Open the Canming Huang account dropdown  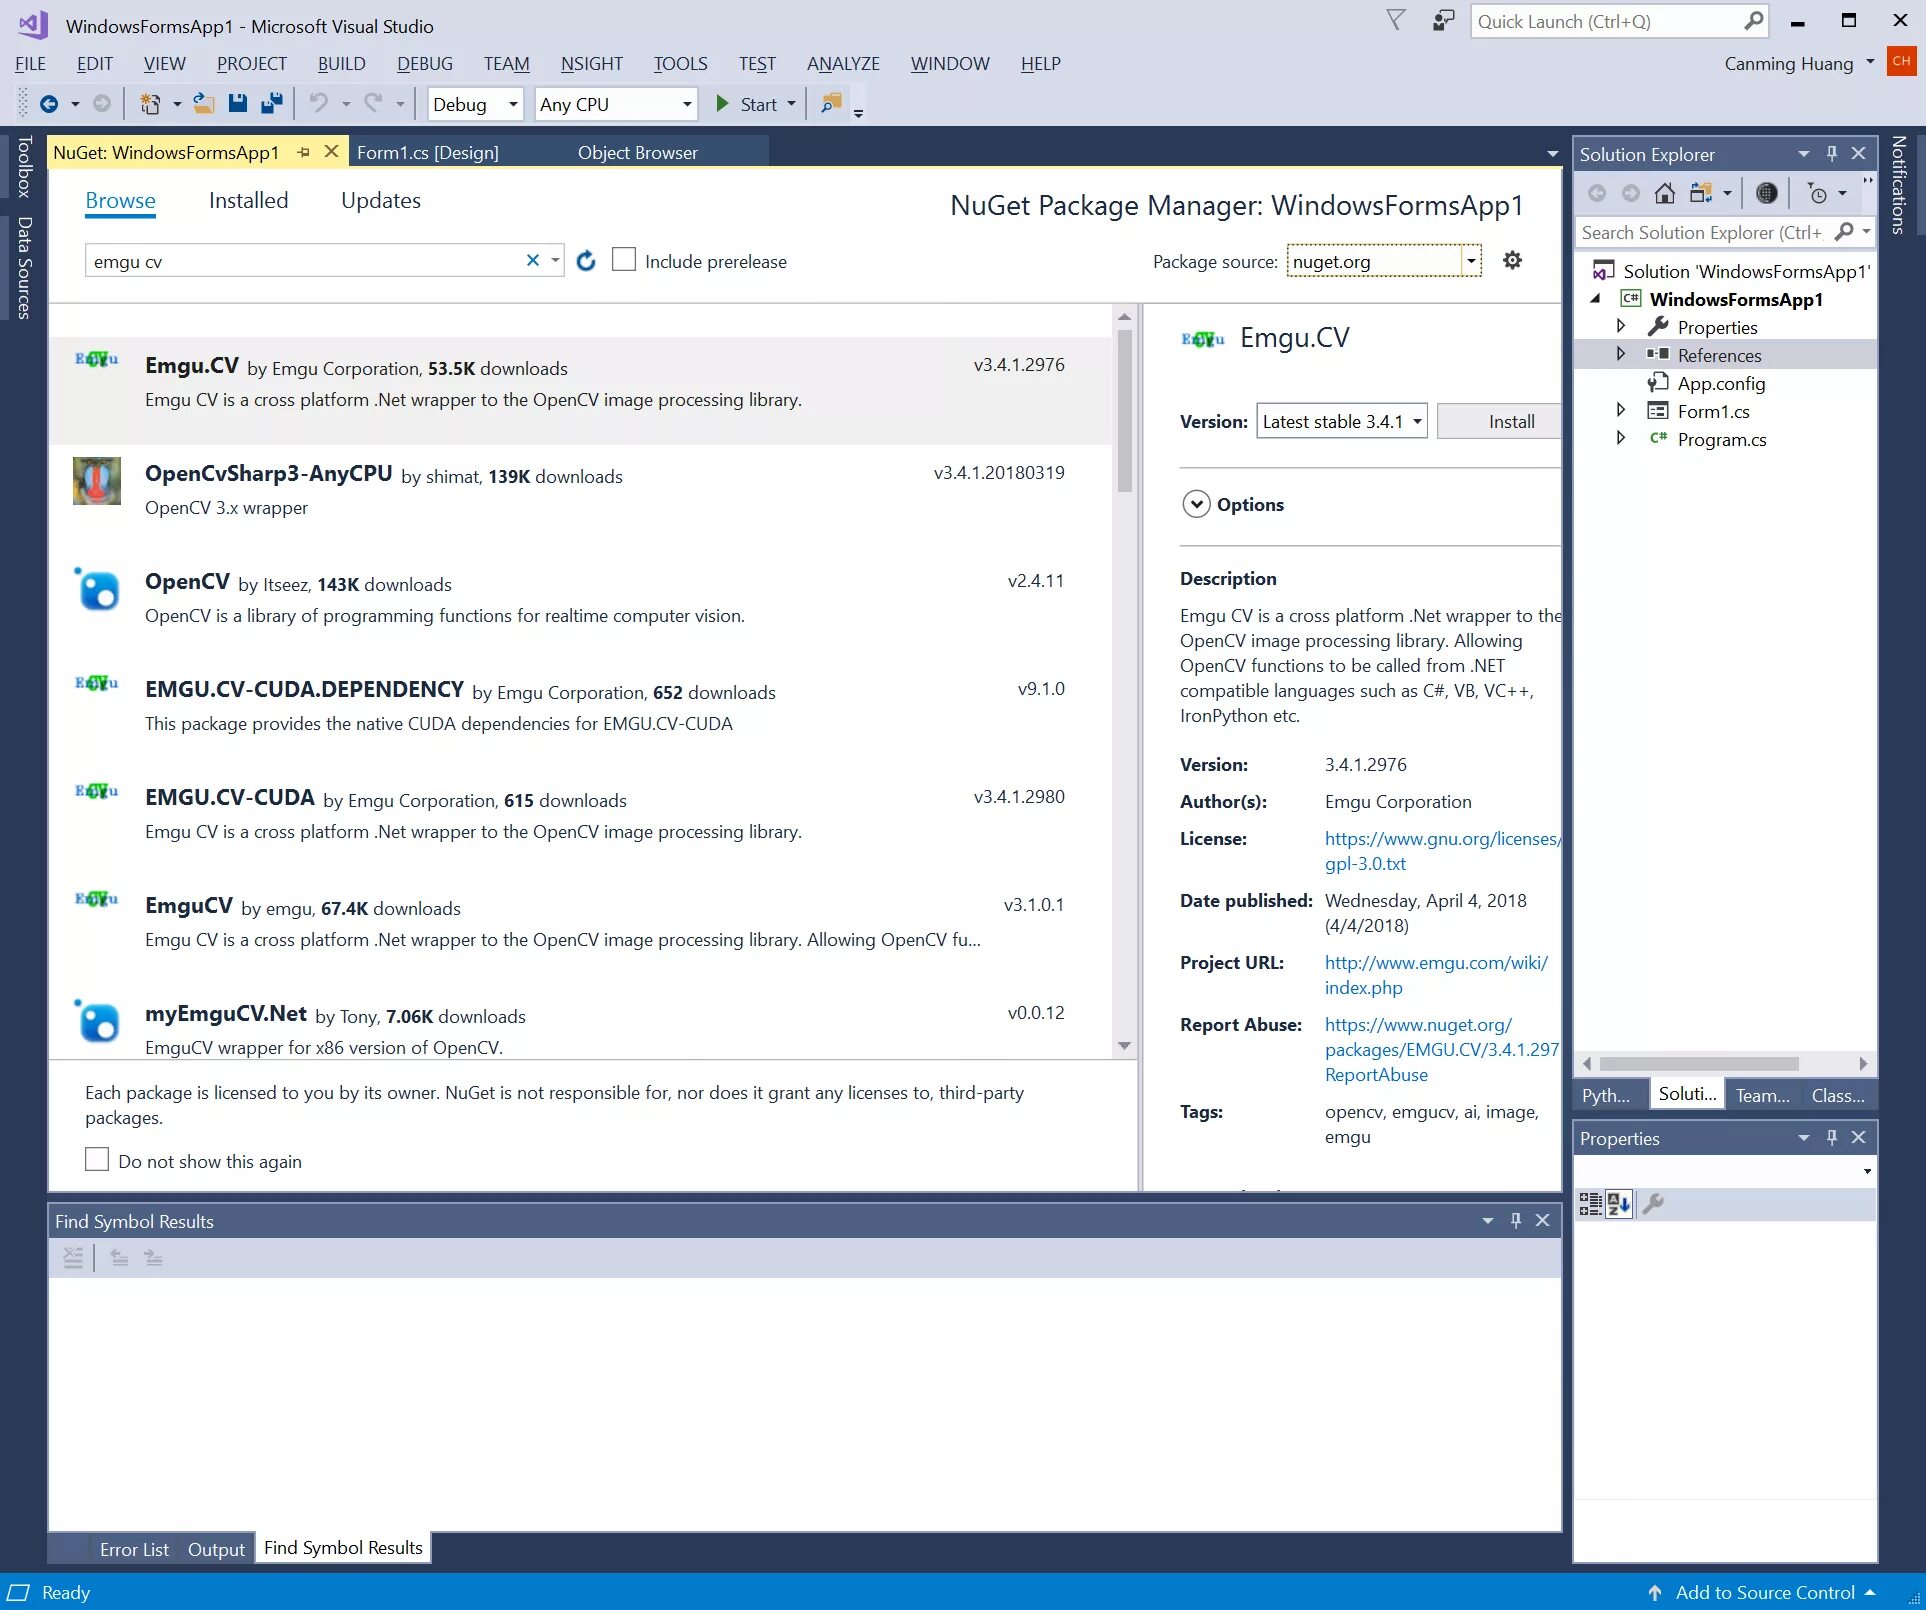point(1870,62)
